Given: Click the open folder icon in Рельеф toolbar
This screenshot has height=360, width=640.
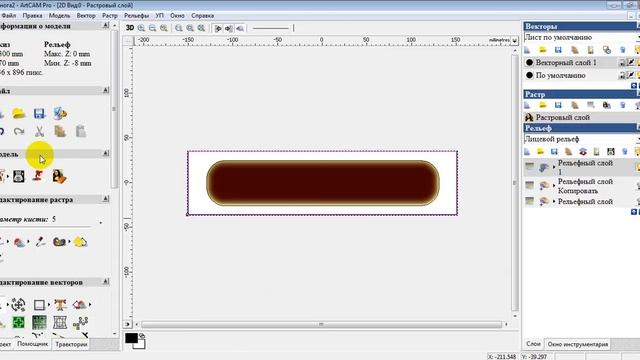Looking at the screenshot, I should (x=540, y=151).
